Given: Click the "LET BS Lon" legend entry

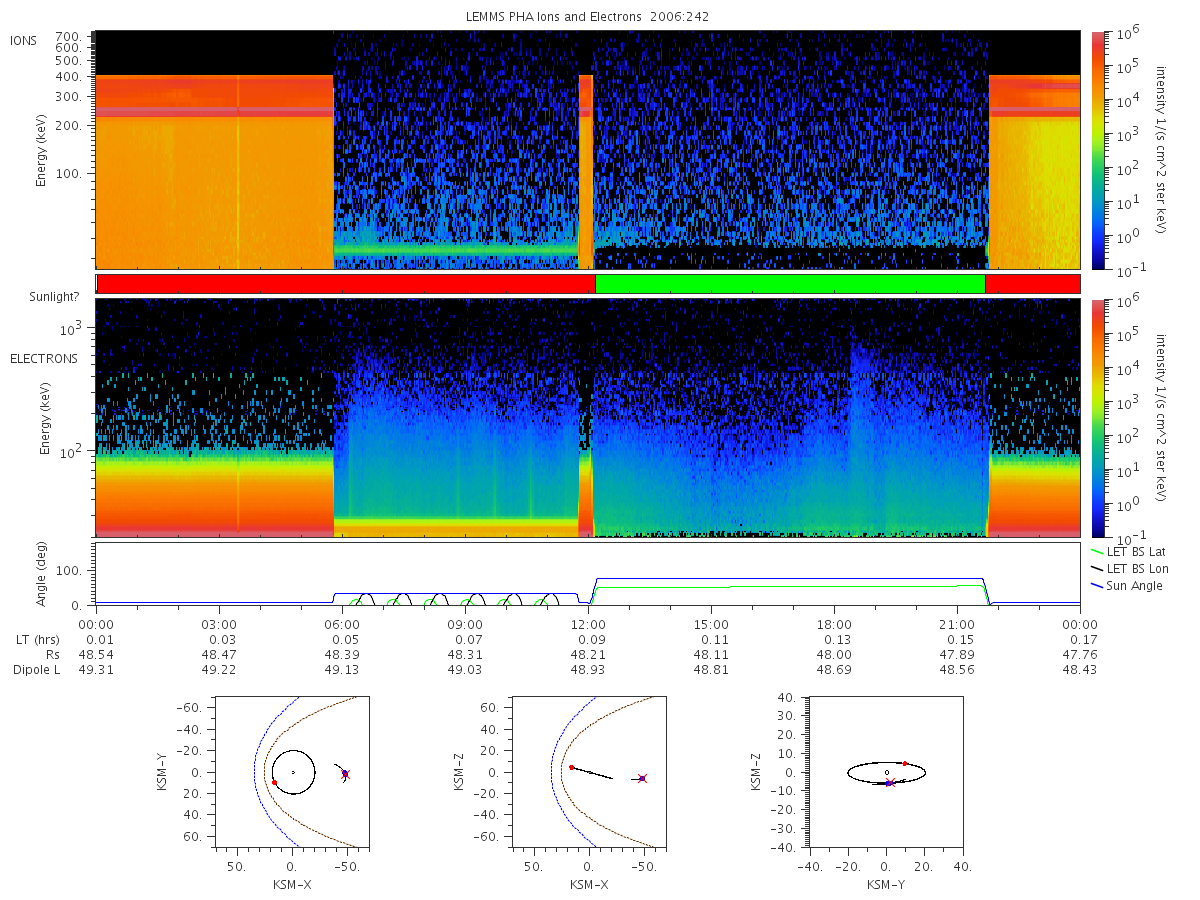Looking at the screenshot, I should (x=1129, y=568).
